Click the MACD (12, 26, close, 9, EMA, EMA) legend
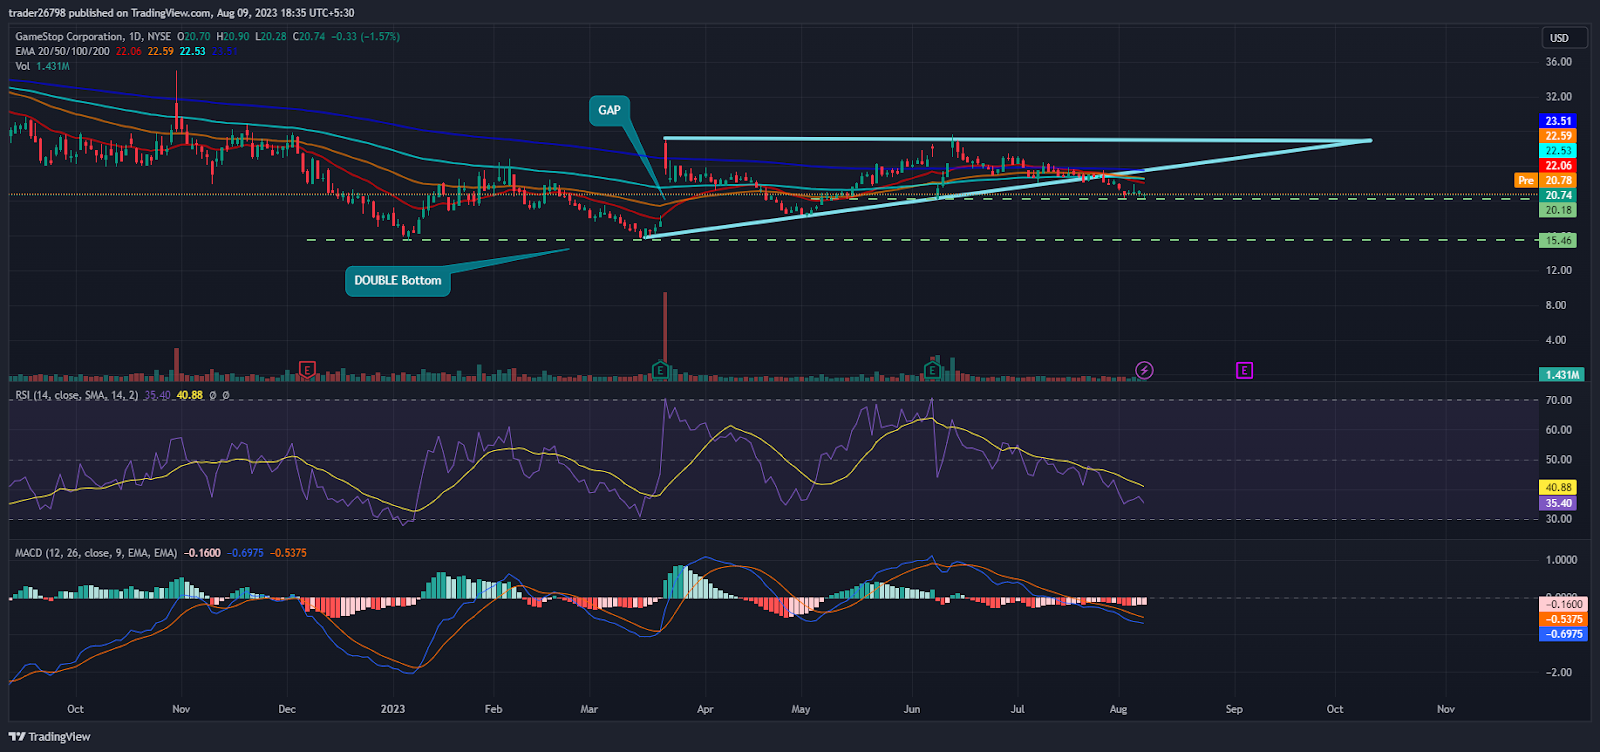 96,553
